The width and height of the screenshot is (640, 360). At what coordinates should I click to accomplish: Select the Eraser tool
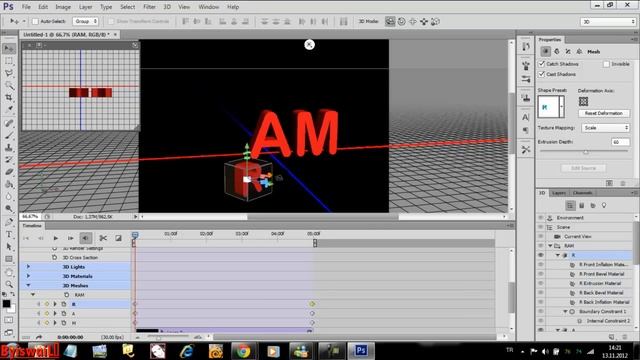9,172
